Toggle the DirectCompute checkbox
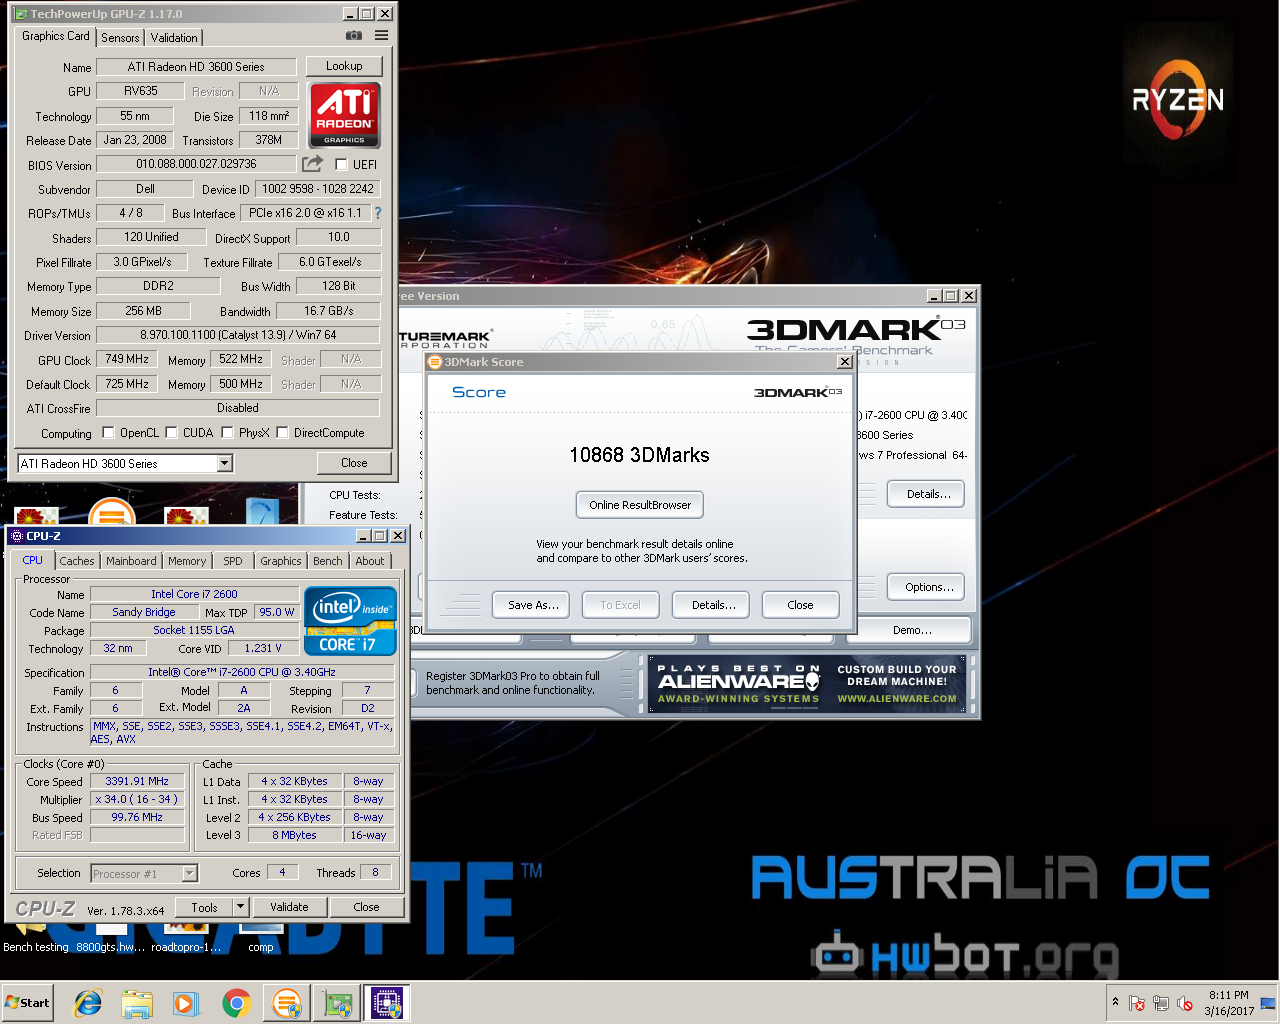 pos(282,433)
